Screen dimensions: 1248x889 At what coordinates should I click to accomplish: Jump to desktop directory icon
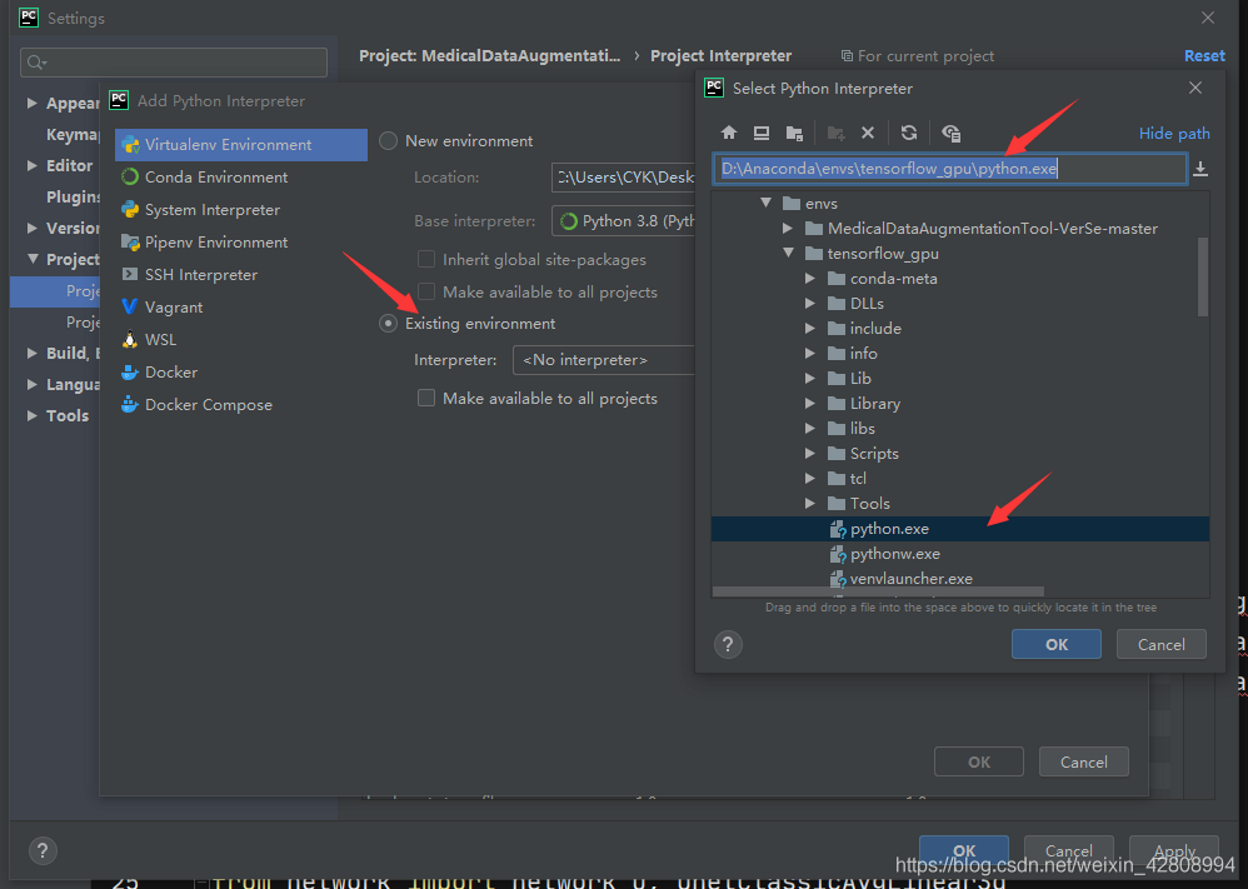(761, 133)
